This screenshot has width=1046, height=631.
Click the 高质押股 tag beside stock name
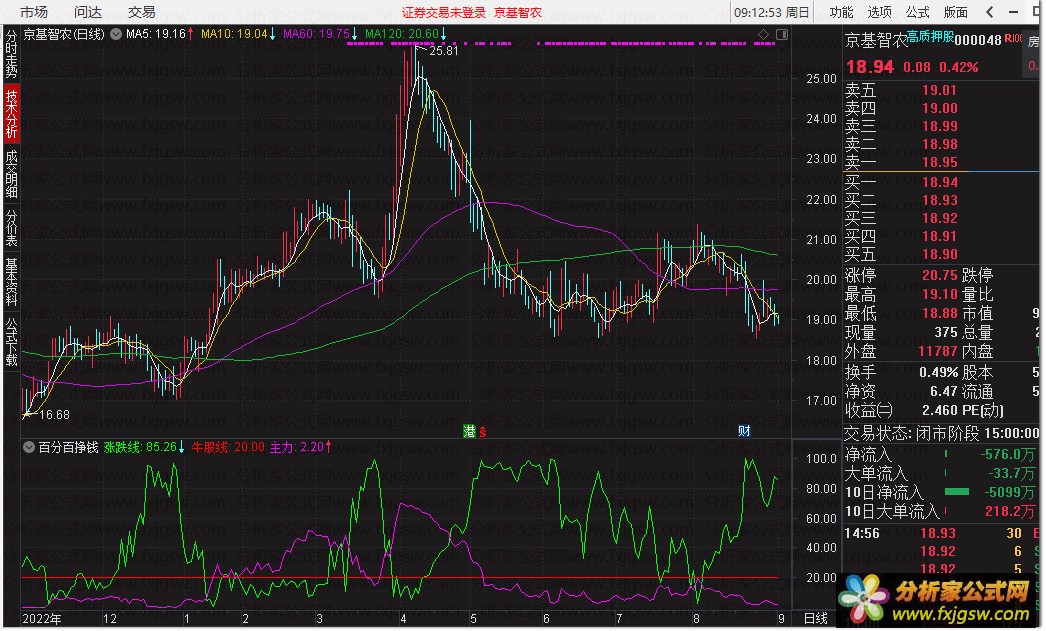(x=930, y=37)
